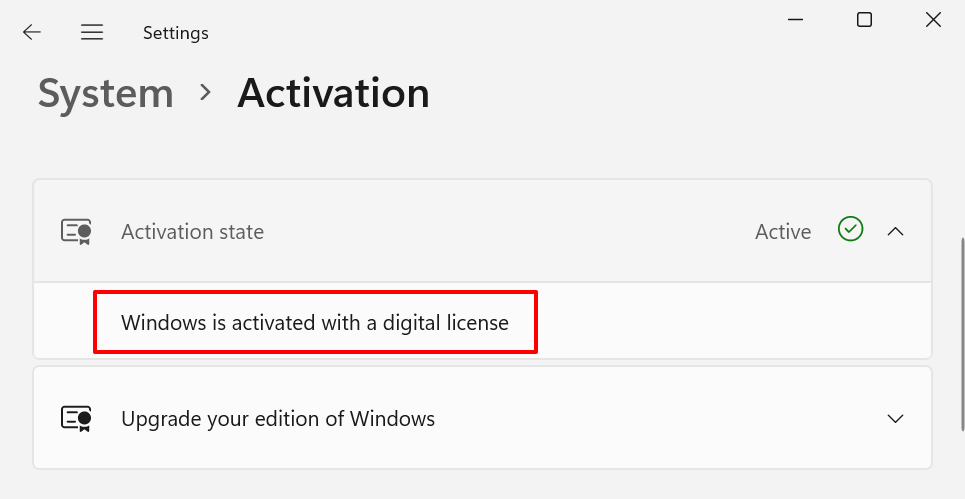Click the Activation state certificate icon
Viewport: 965px width, 499px height.
76,231
